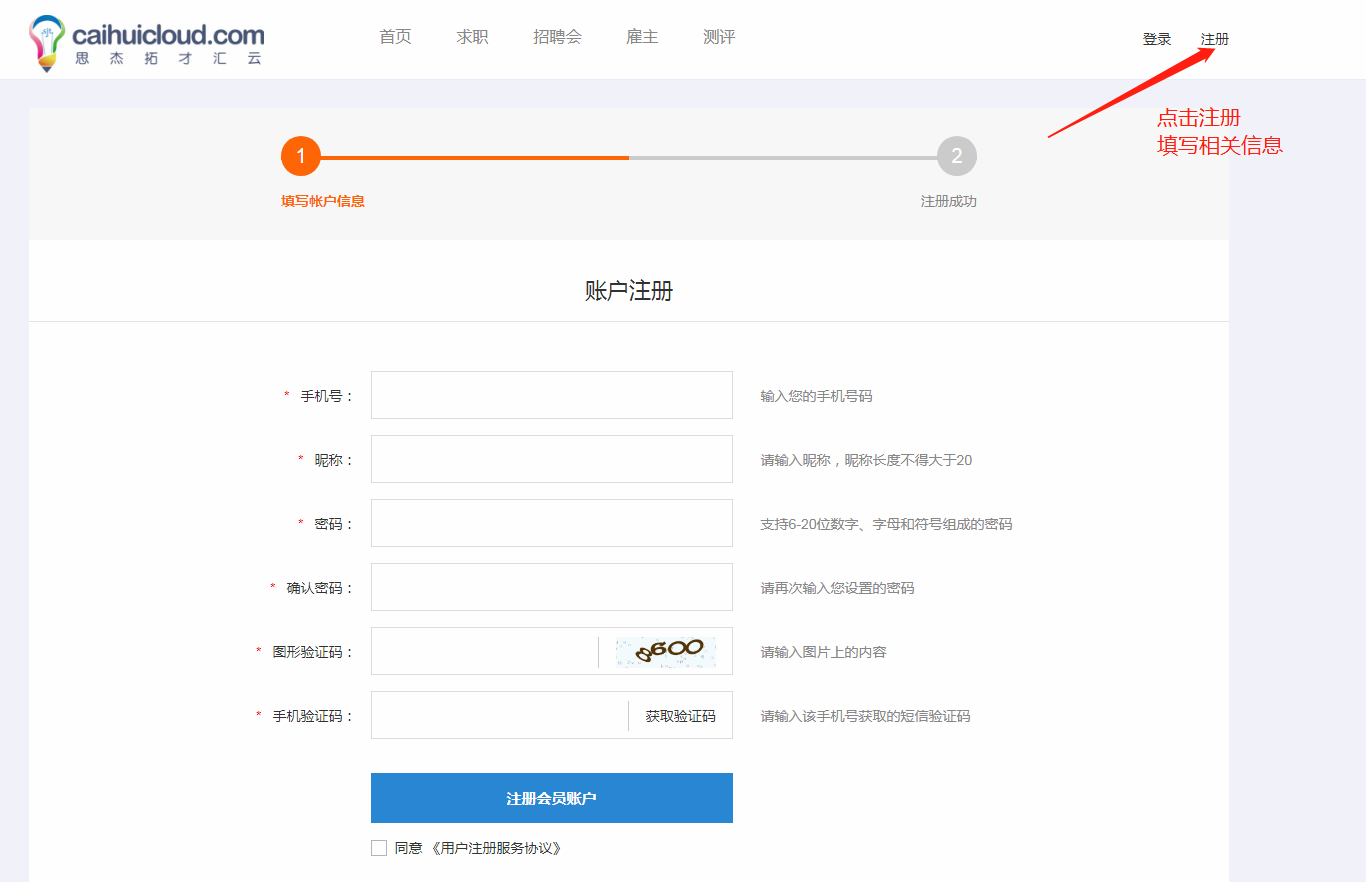This screenshot has height=882, width=1366.
Task: Tick the agree to user agreement checkbox
Action: pos(379,848)
